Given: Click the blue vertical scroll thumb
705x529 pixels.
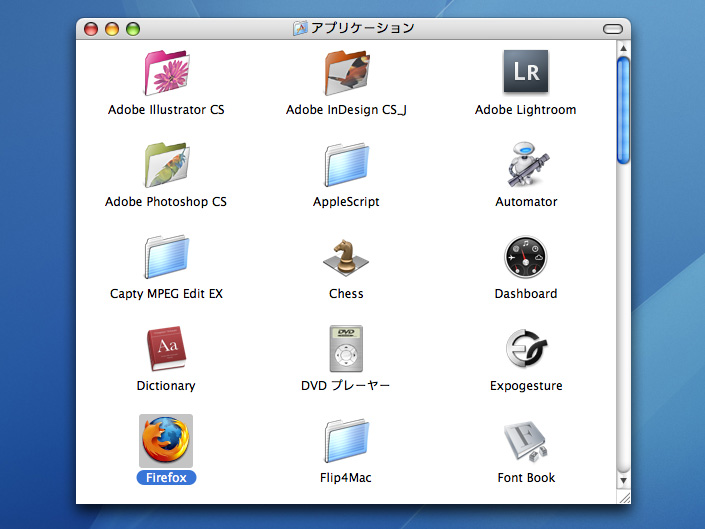Looking at the screenshot, I should pos(624,110).
